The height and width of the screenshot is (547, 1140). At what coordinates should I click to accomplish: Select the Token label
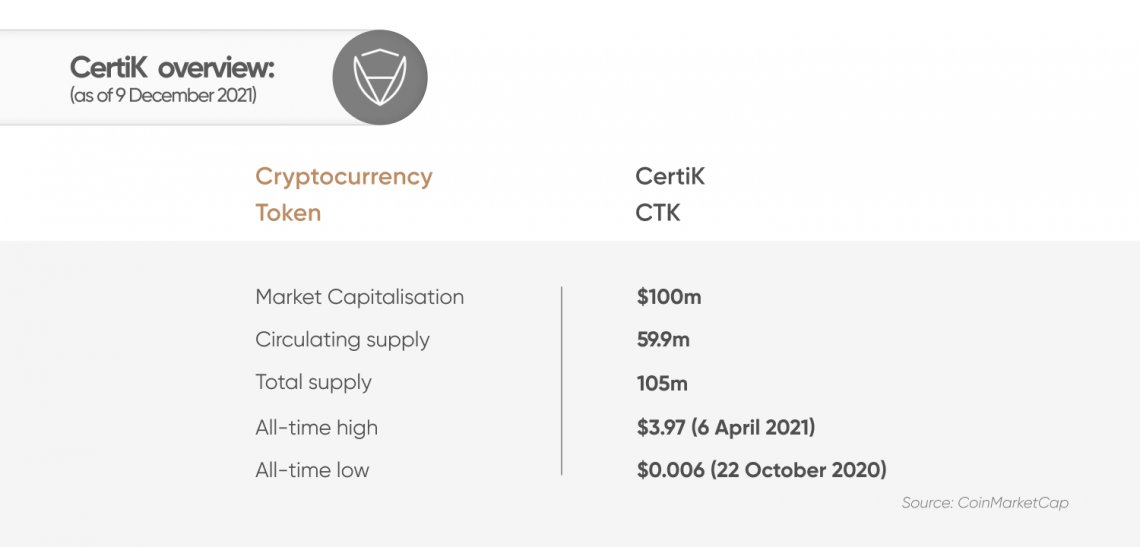coord(288,212)
